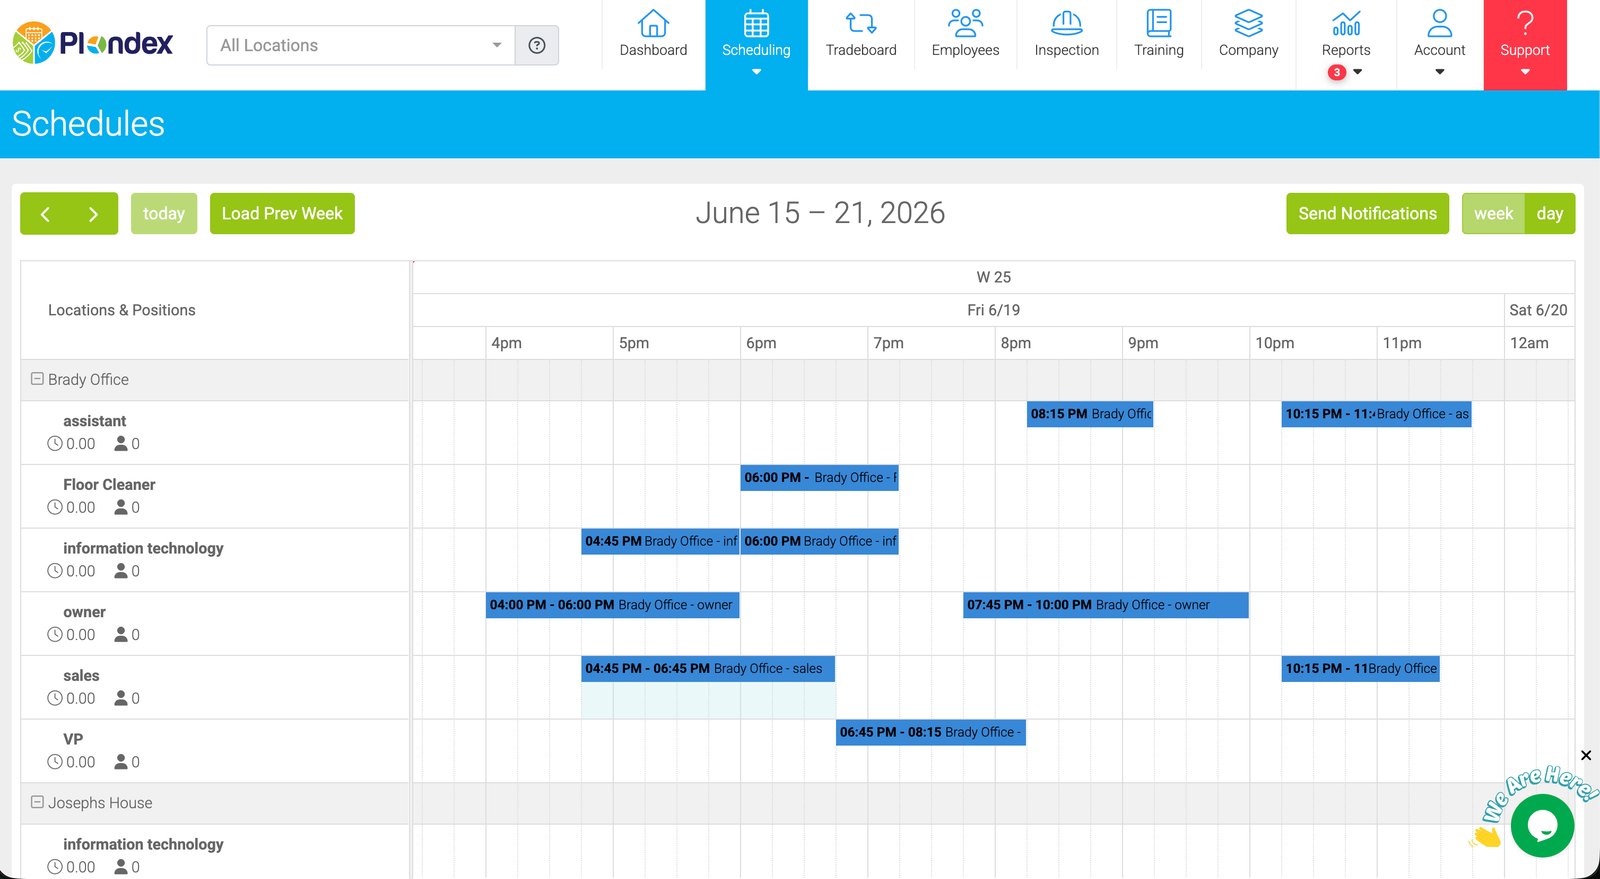Viewport: 1600px width, 879px height.
Task: Collapse the Josephs House group
Action: (37, 802)
